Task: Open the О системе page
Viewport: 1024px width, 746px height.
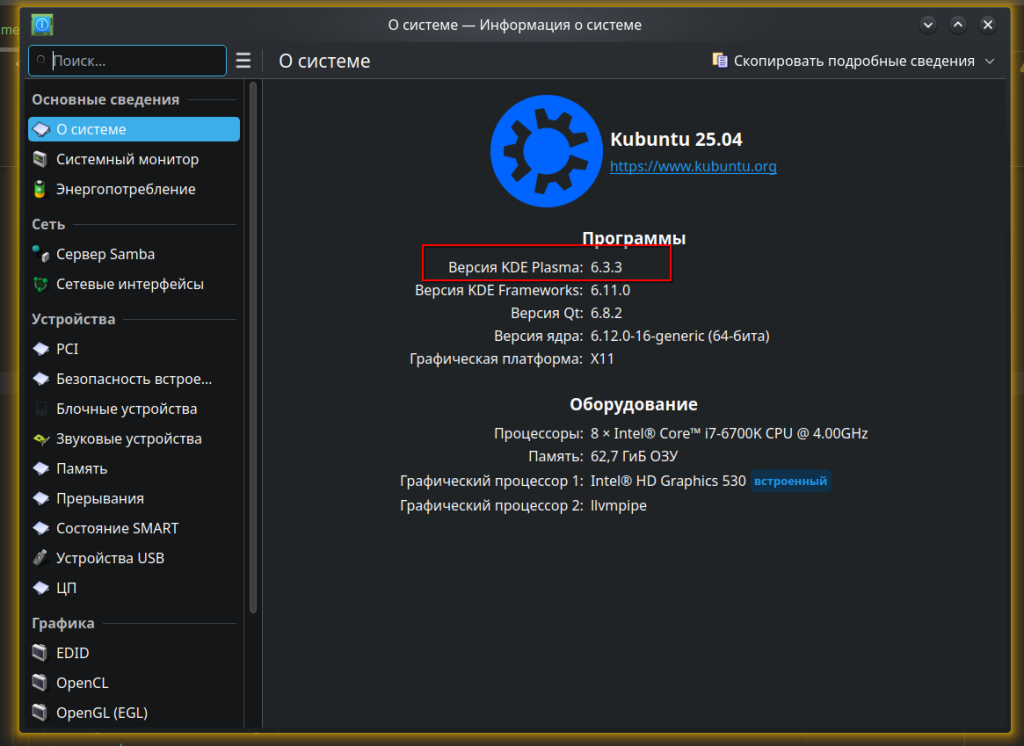Action: 134,129
